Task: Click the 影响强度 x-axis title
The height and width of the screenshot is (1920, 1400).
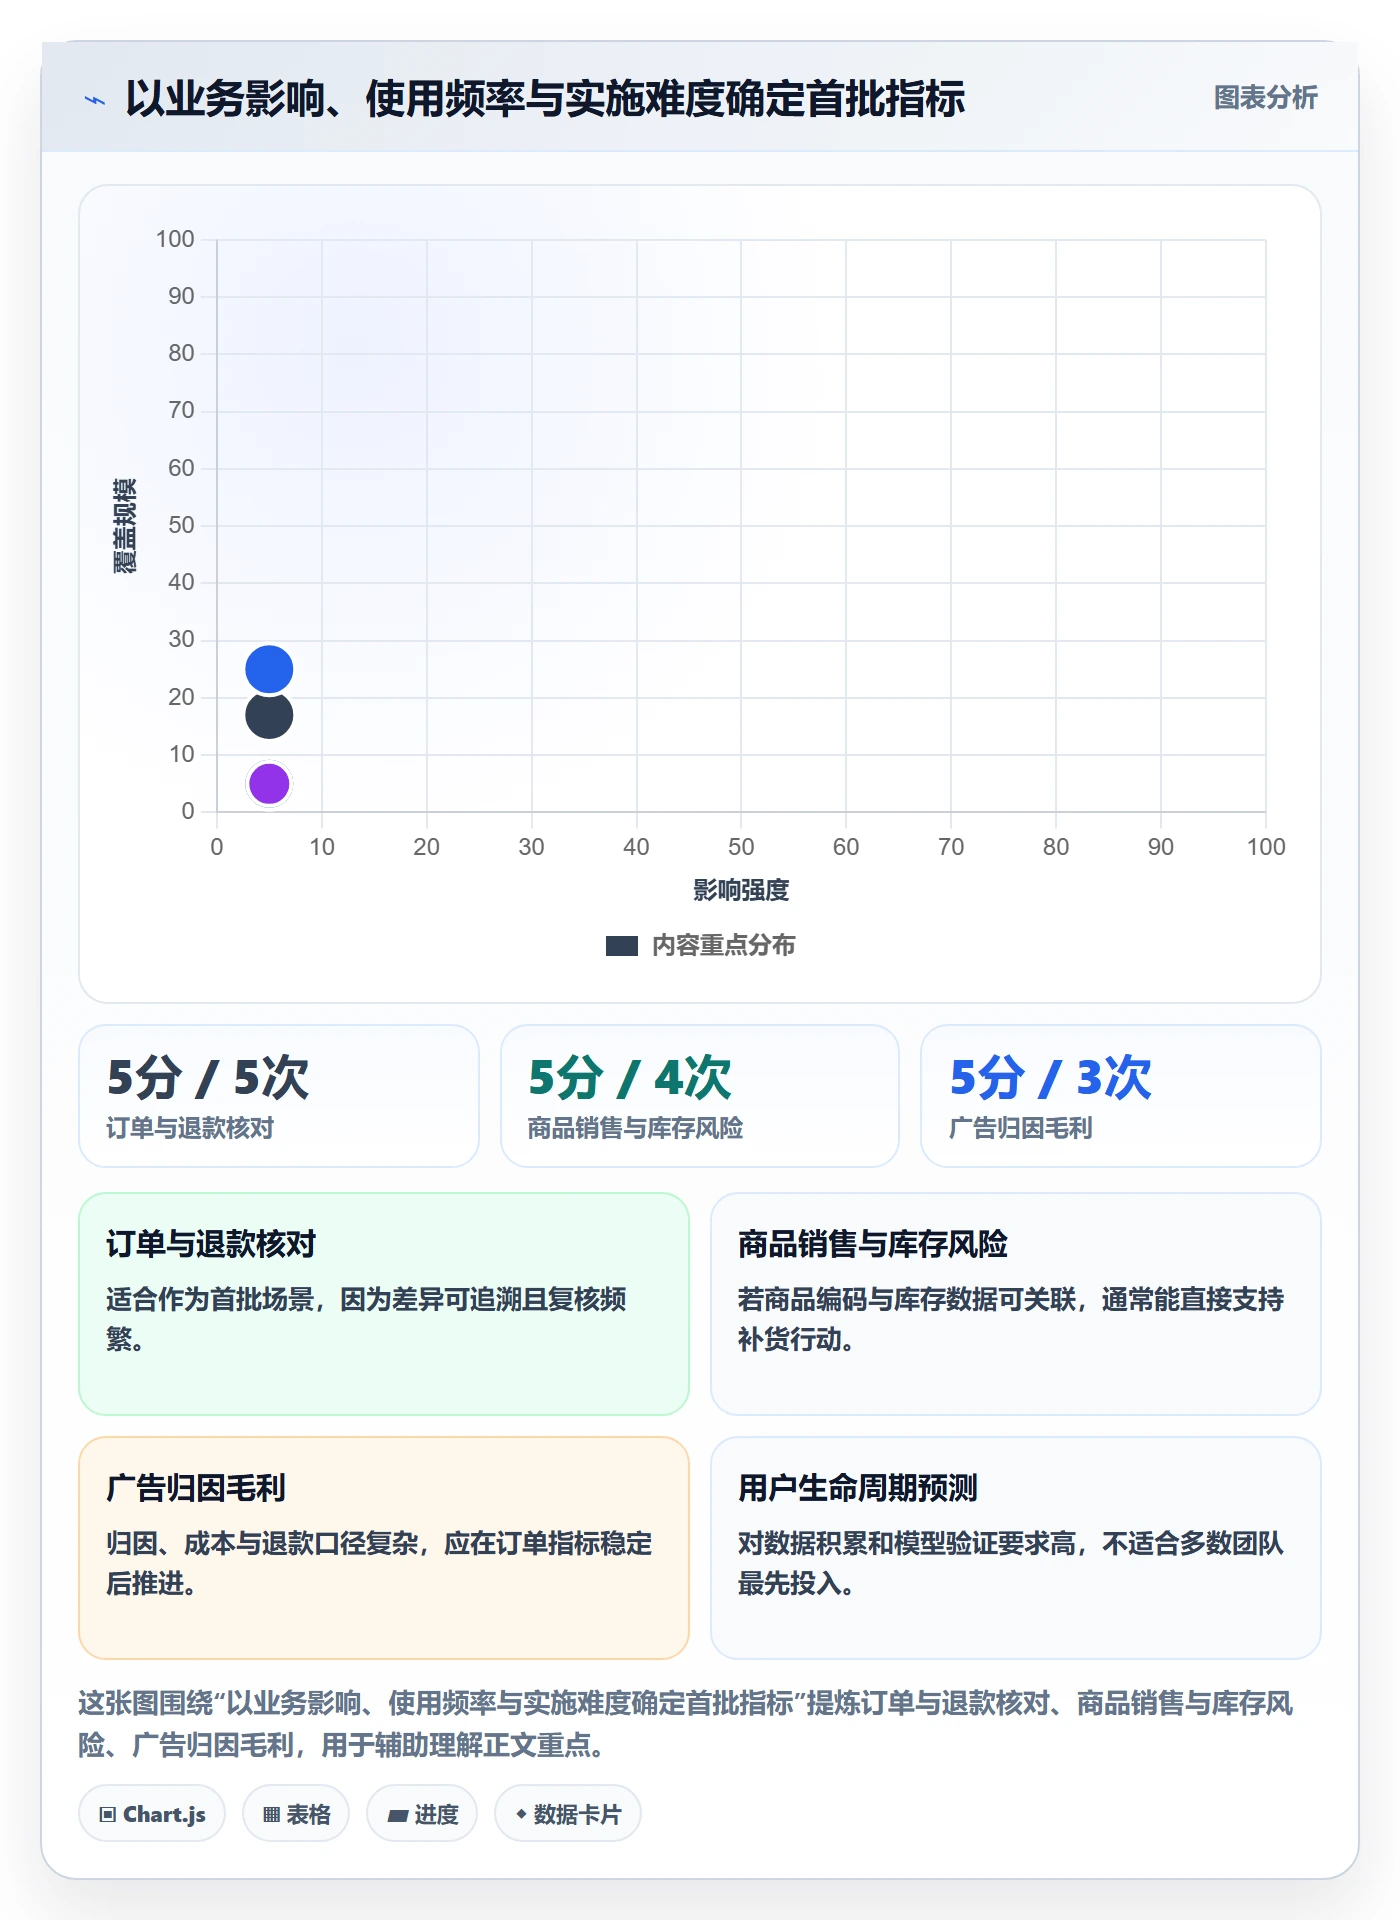Action: (x=741, y=890)
